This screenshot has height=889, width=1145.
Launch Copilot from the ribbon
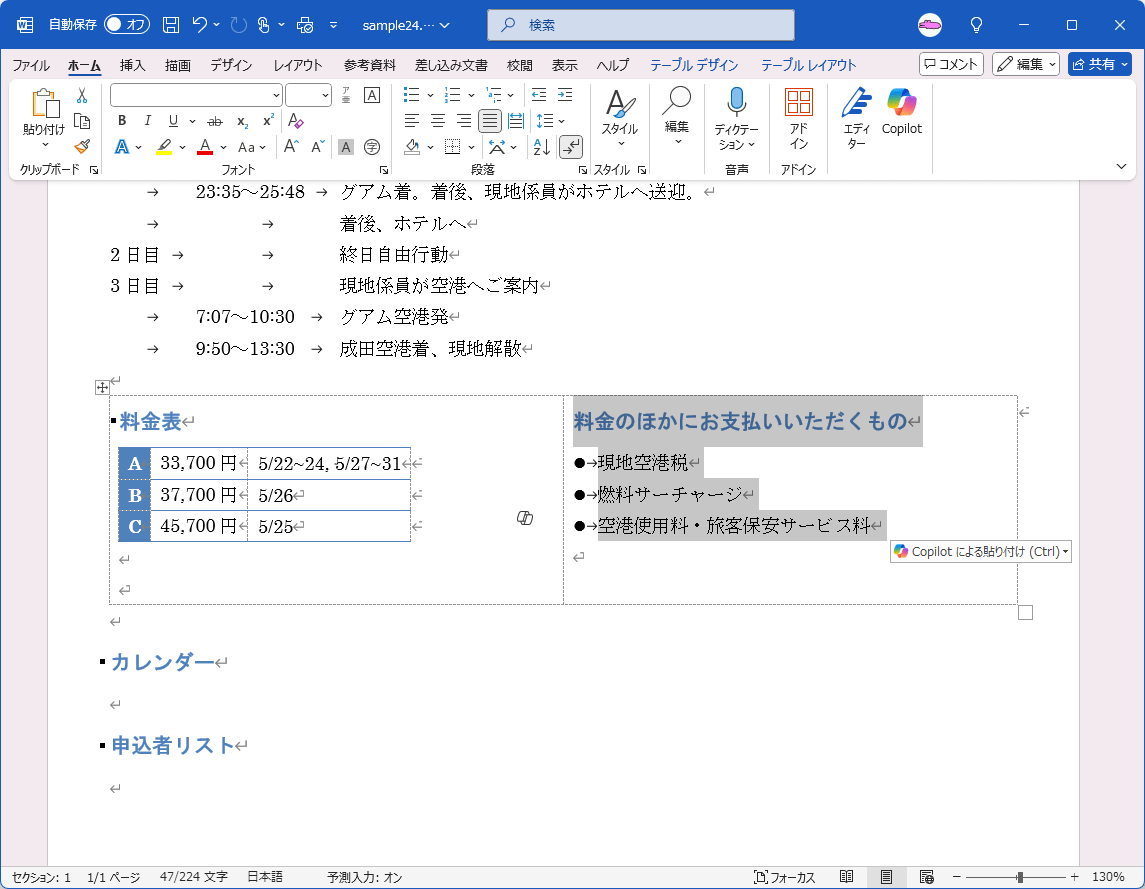pos(901,110)
